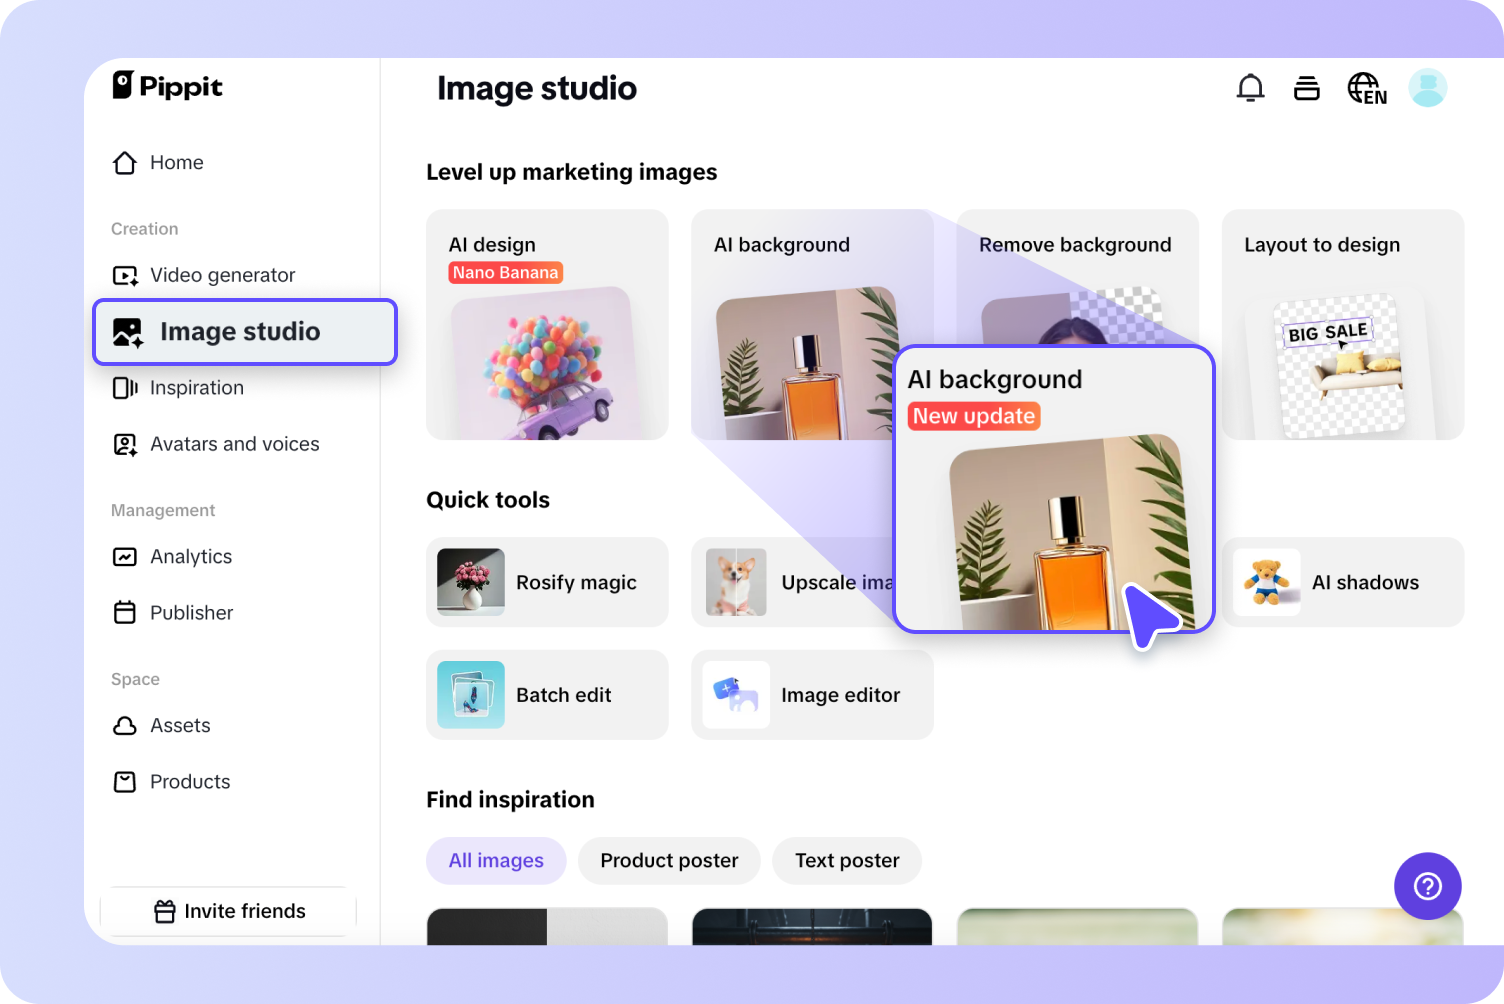The width and height of the screenshot is (1504, 1004).
Task: Click the Pippit logo
Action: click(x=166, y=86)
